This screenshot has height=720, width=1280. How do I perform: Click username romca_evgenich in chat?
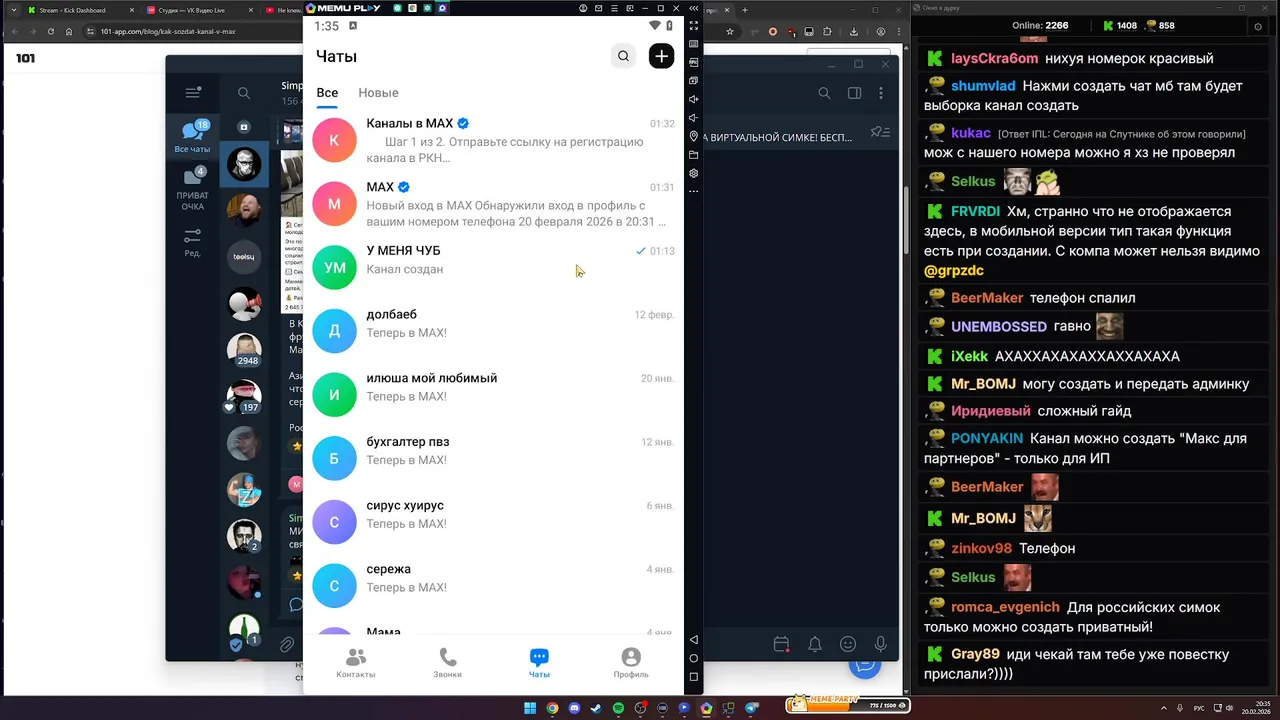pos(1005,607)
